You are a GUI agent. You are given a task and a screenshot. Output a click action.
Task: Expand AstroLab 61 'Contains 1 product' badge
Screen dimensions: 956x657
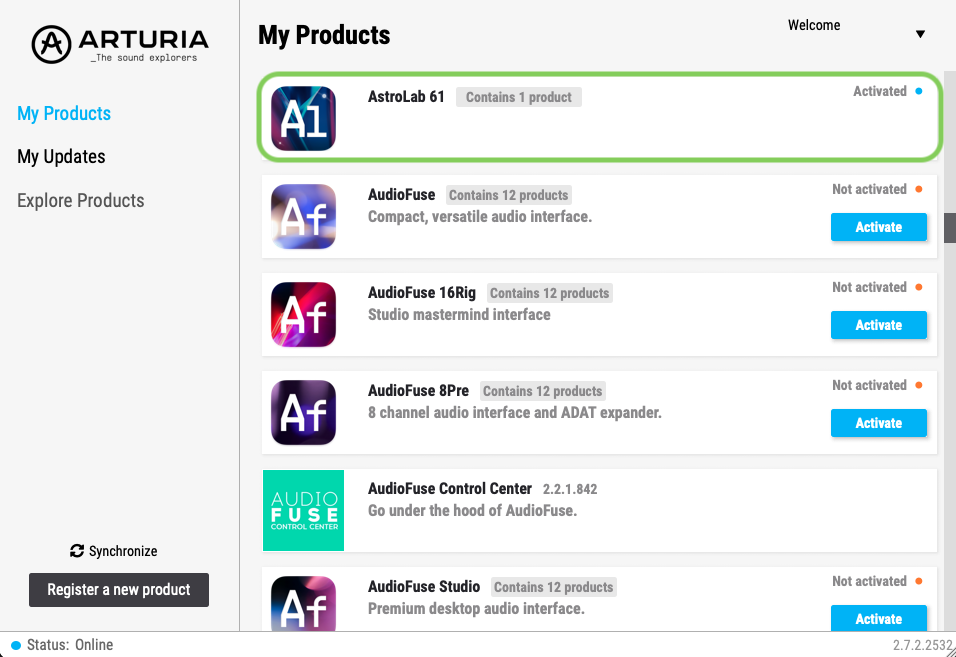click(x=519, y=98)
